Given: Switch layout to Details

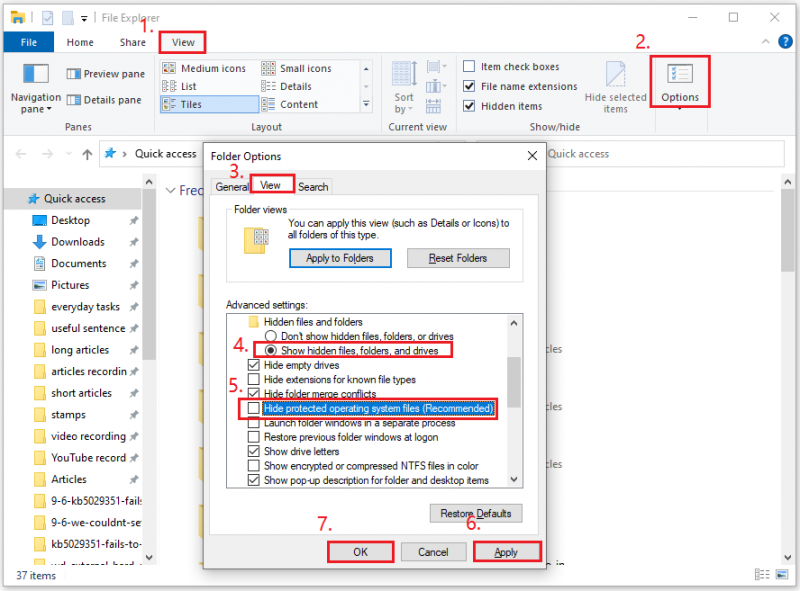Looking at the screenshot, I should 287,86.
